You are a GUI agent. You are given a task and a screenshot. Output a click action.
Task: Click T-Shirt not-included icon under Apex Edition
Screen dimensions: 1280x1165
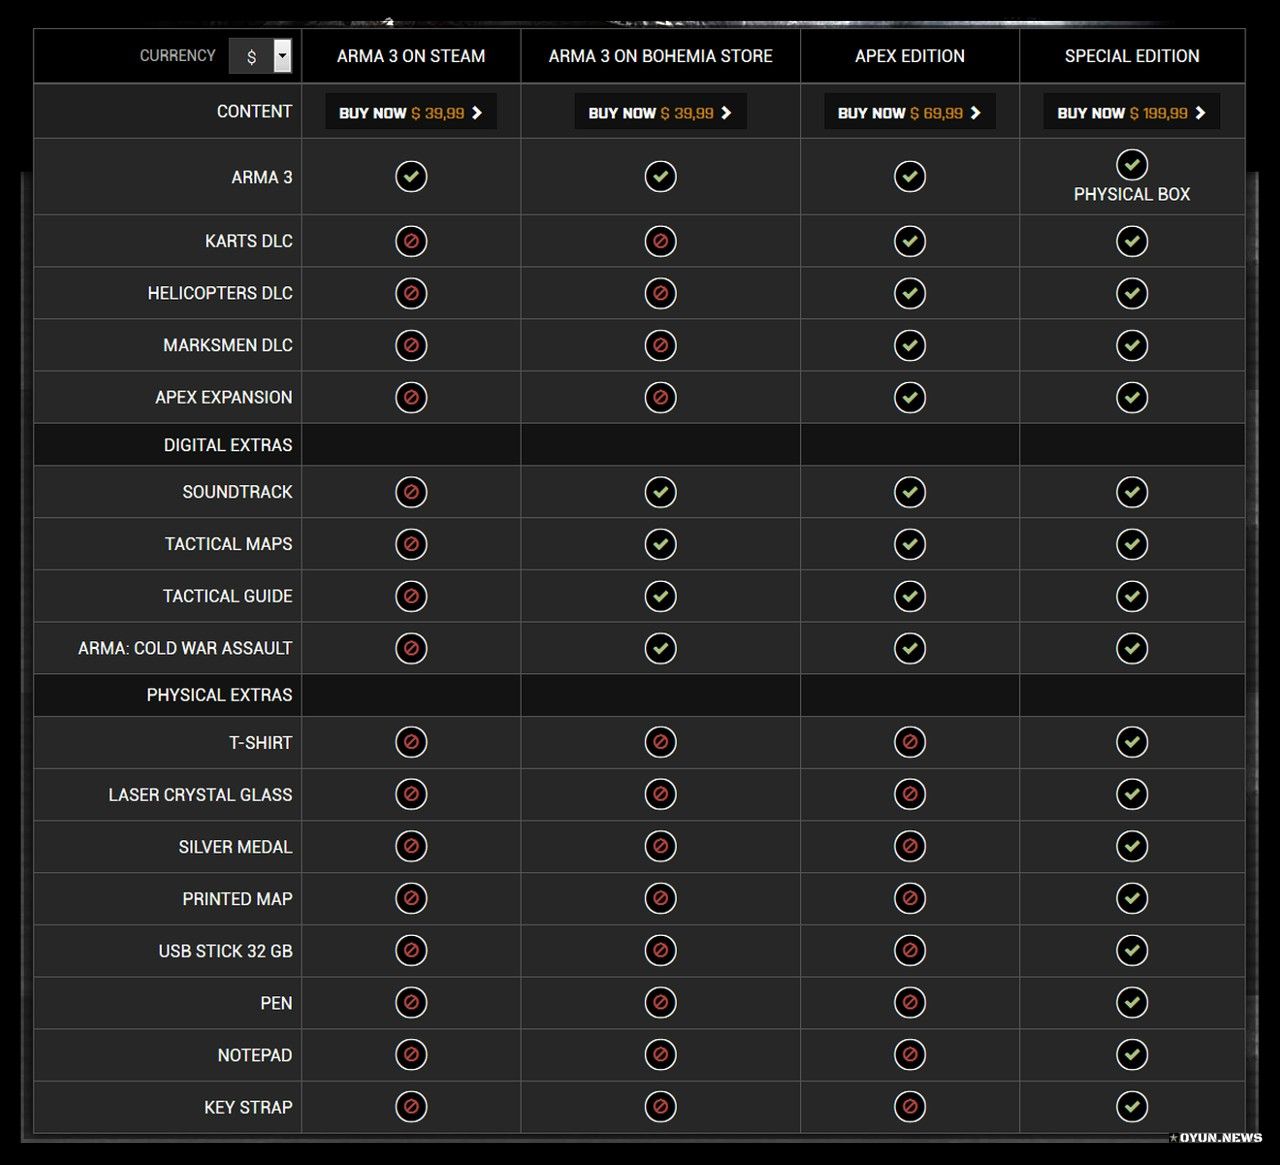point(910,742)
